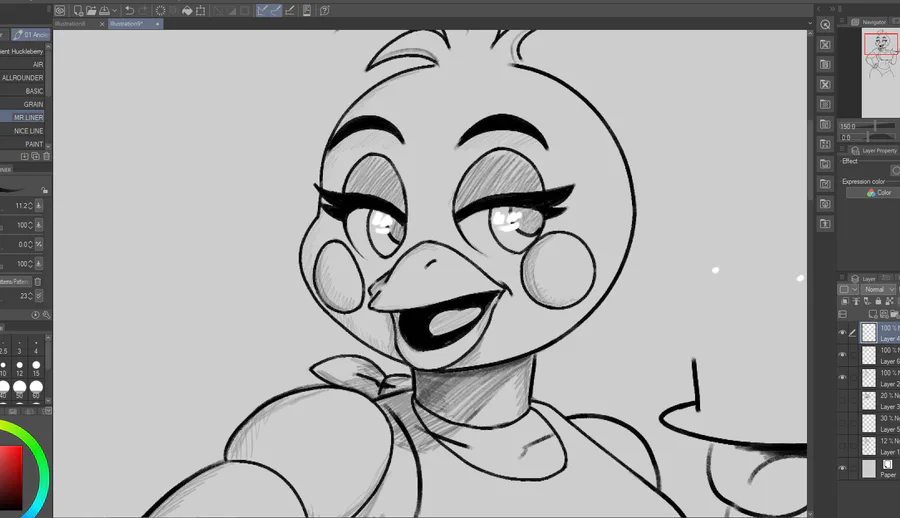Expand the stabilization options chevron

click(39, 296)
